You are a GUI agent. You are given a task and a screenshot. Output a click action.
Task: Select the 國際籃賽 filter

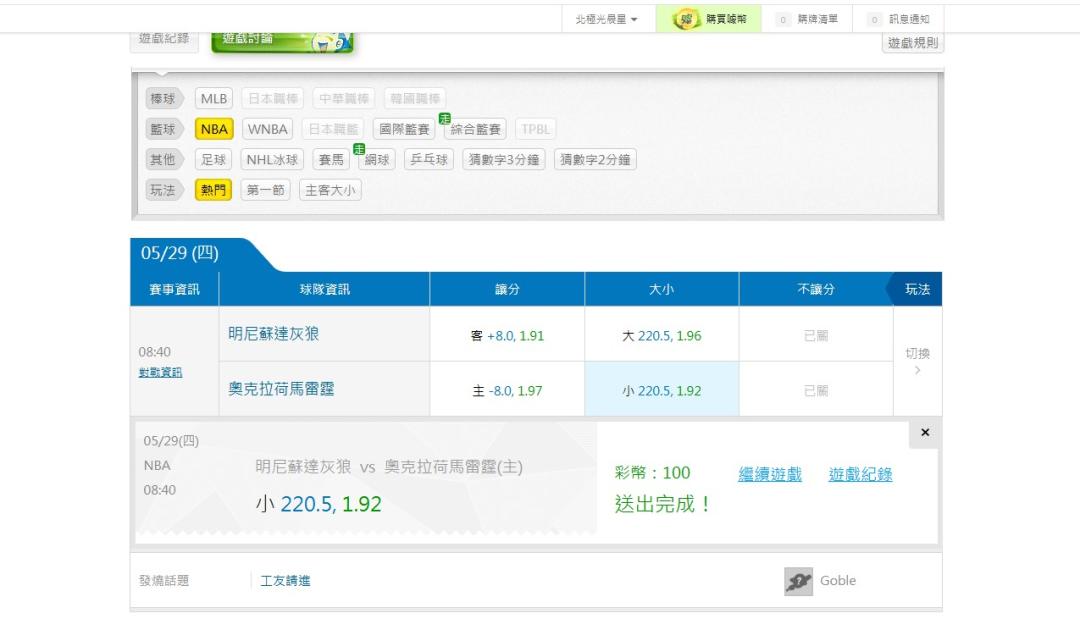(x=404, y=129)
